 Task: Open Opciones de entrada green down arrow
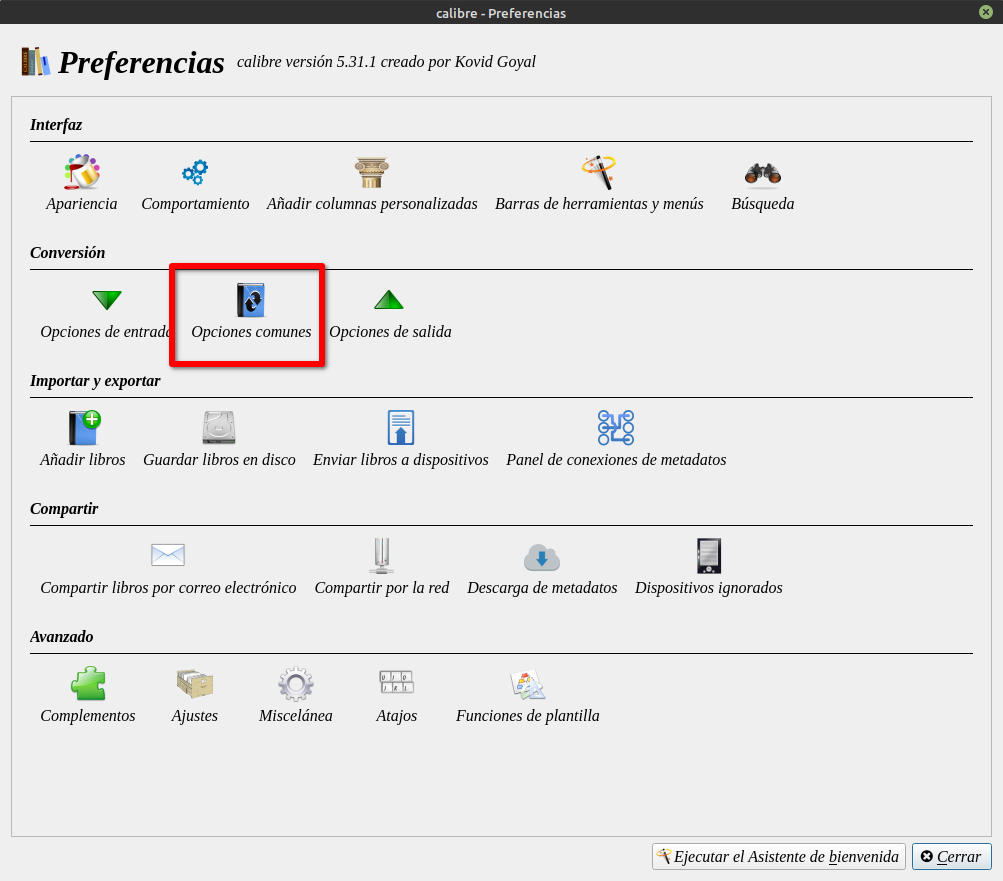tap(107, 299)
